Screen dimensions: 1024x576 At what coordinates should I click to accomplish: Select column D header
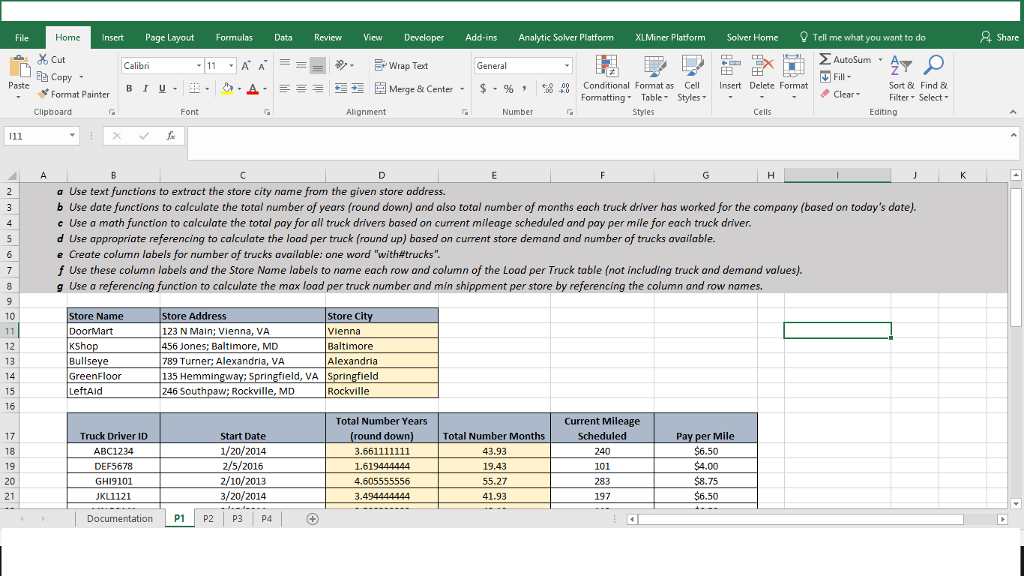pyautogui.click(x=381, y=175)
